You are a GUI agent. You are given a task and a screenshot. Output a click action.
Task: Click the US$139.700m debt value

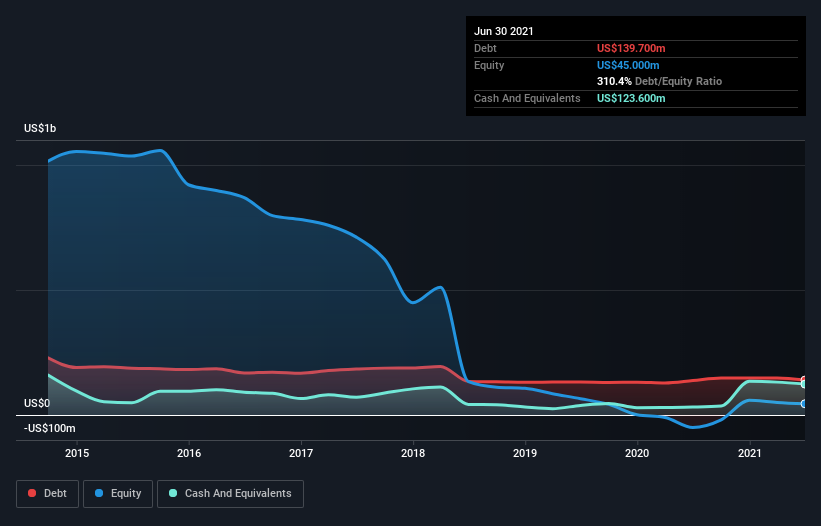pos(631,48)
